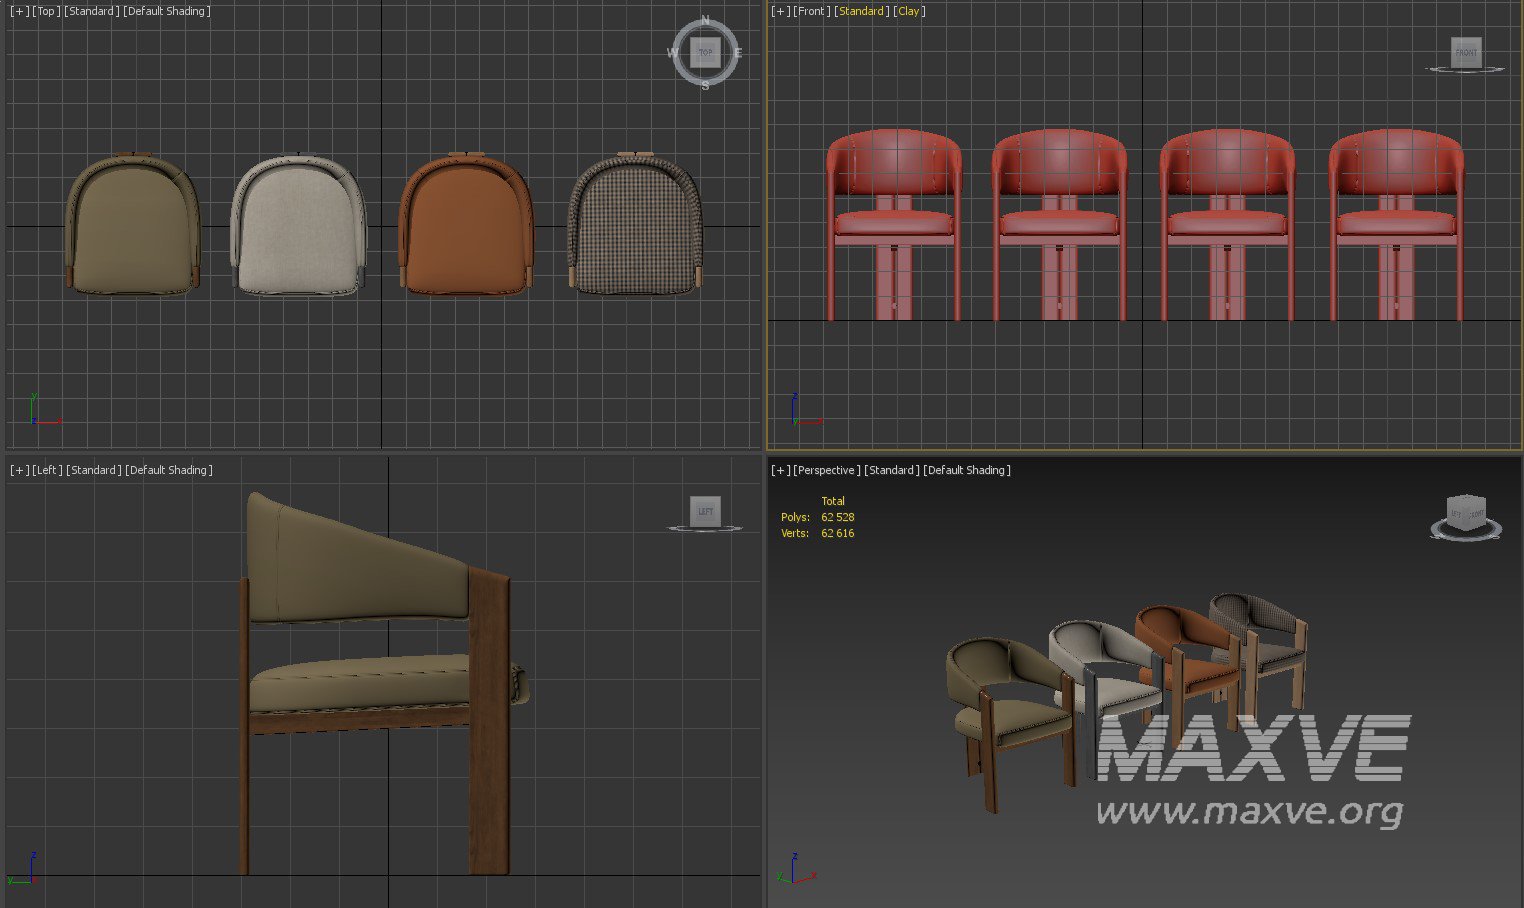This screenshot has width=1524, height=908.
Task: Click the E compass letter on the Top ViewCube
Action: [x=738, y=53]
